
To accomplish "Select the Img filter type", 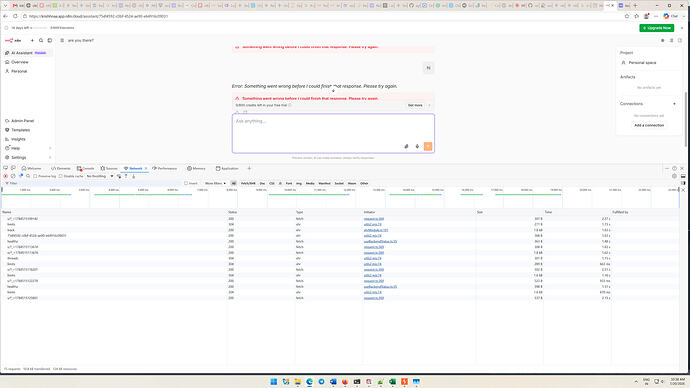I will [x=299, y=183].
